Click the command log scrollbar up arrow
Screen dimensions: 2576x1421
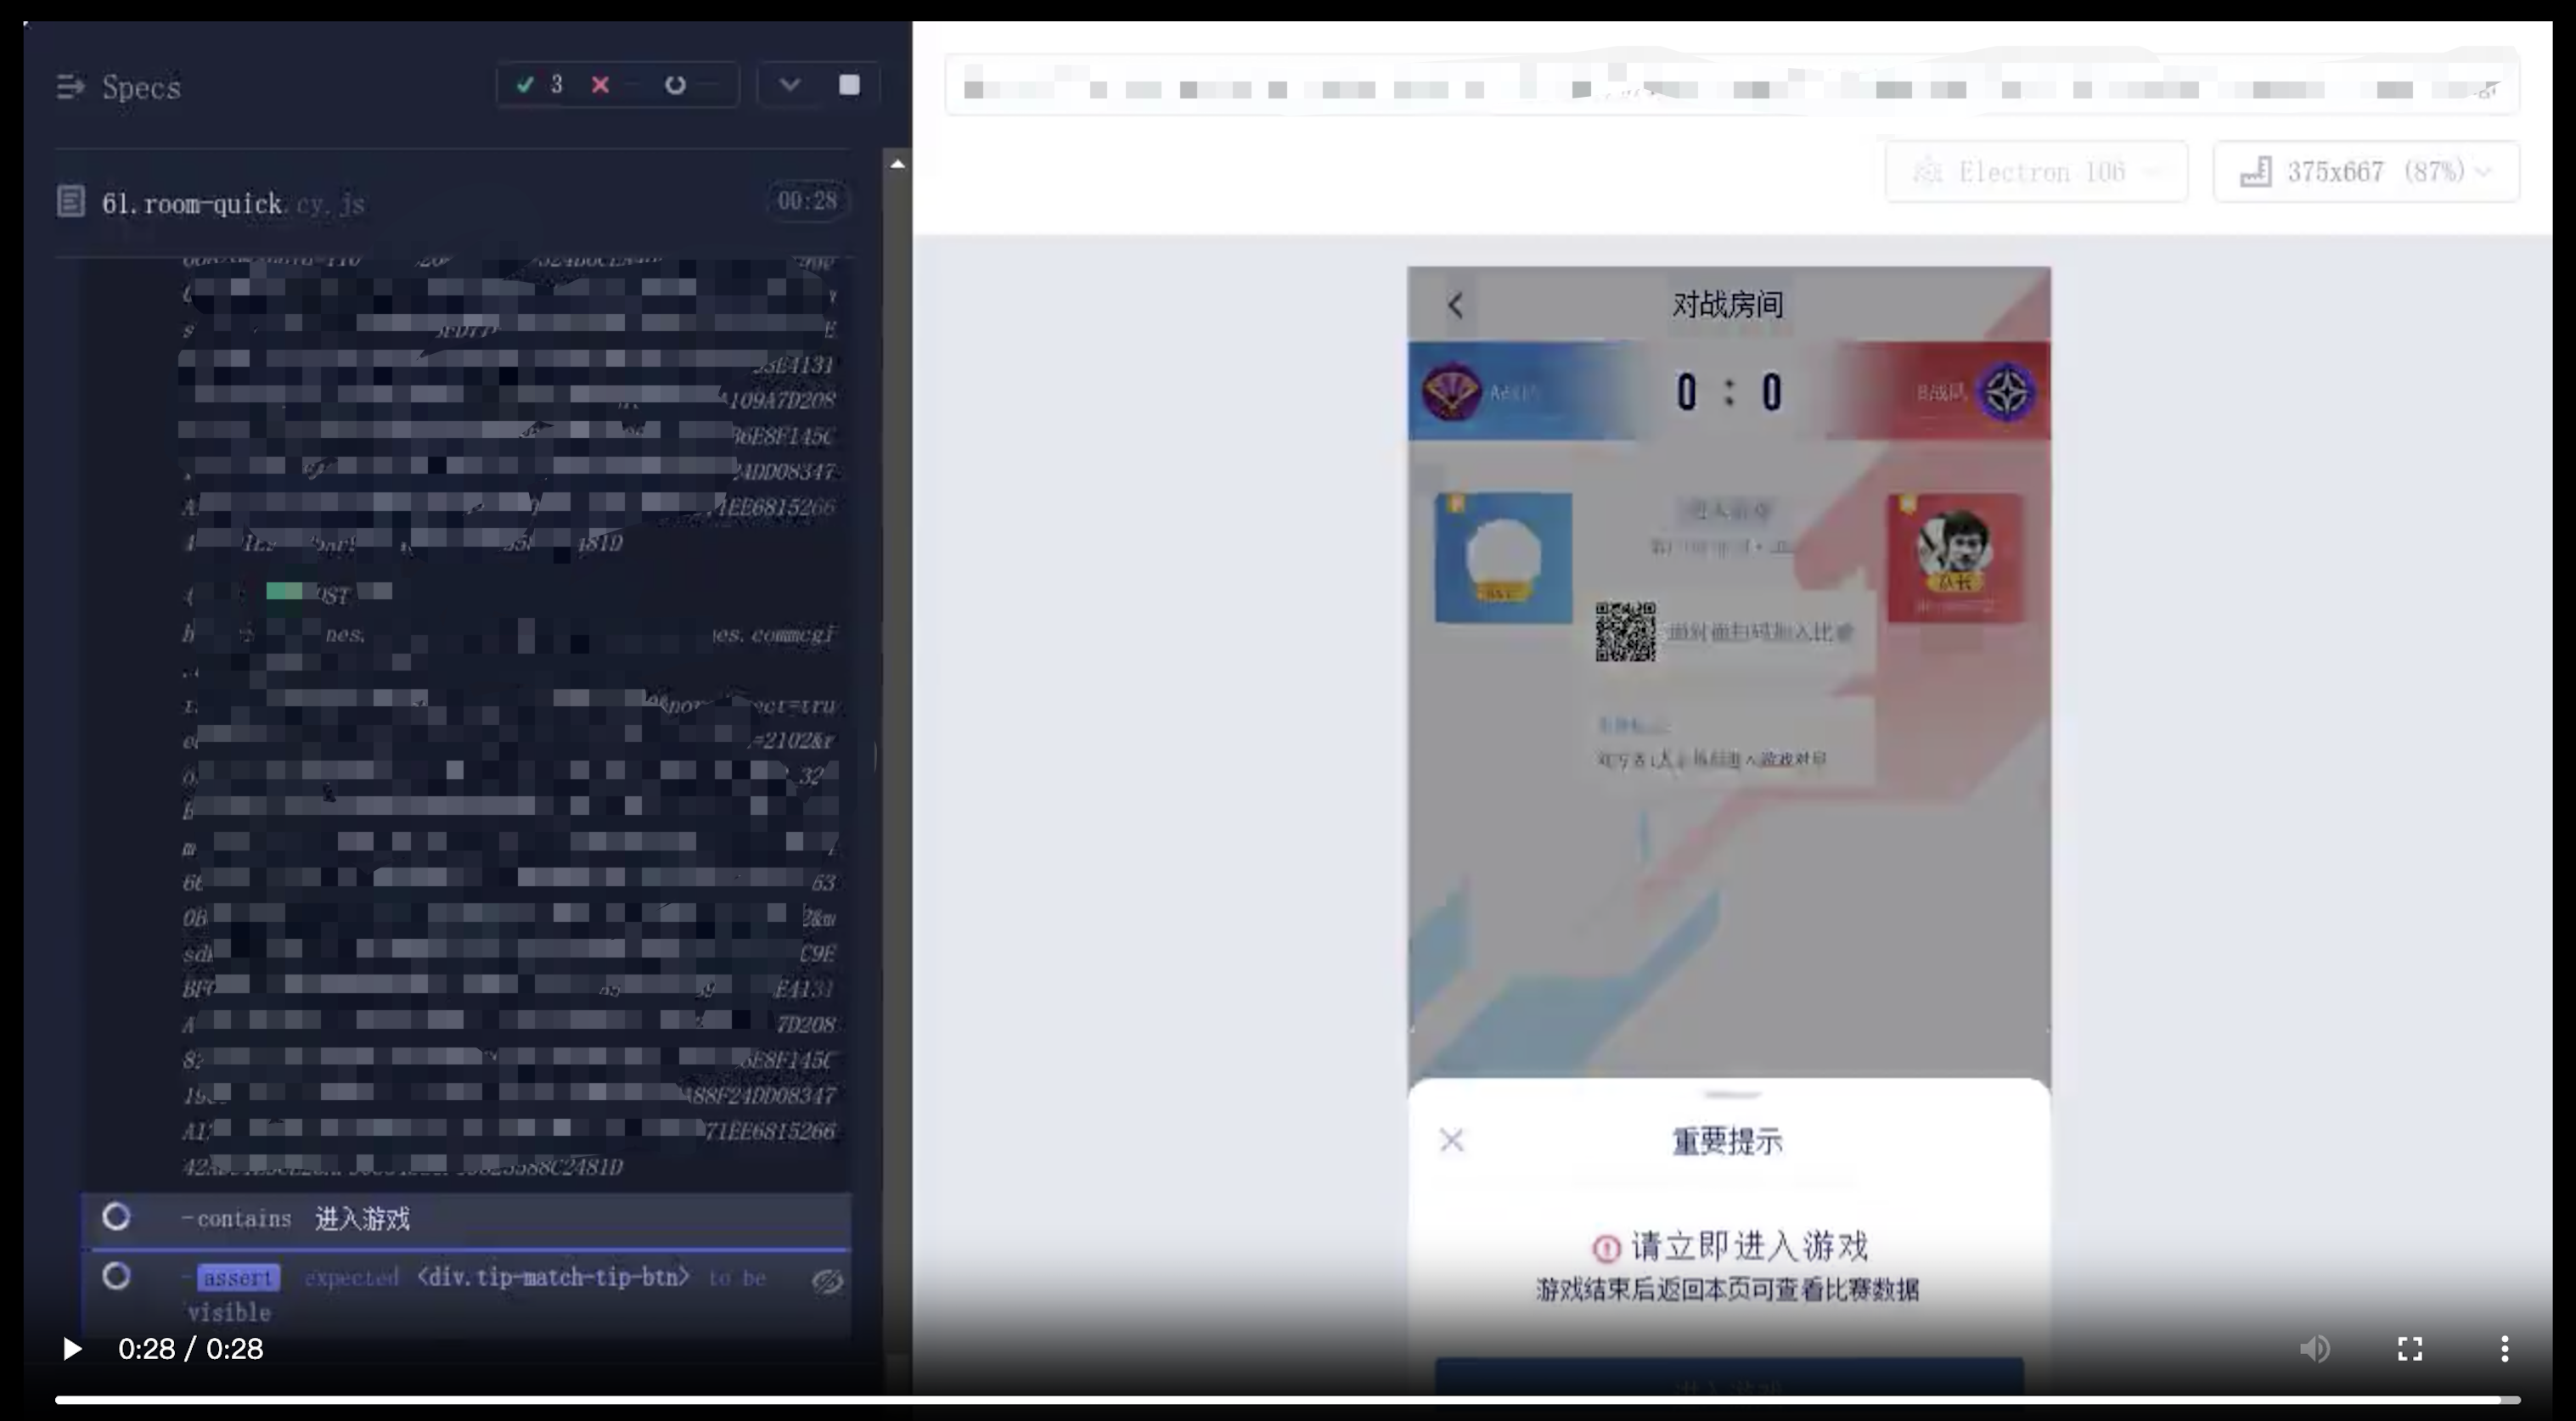click(897, 164)
